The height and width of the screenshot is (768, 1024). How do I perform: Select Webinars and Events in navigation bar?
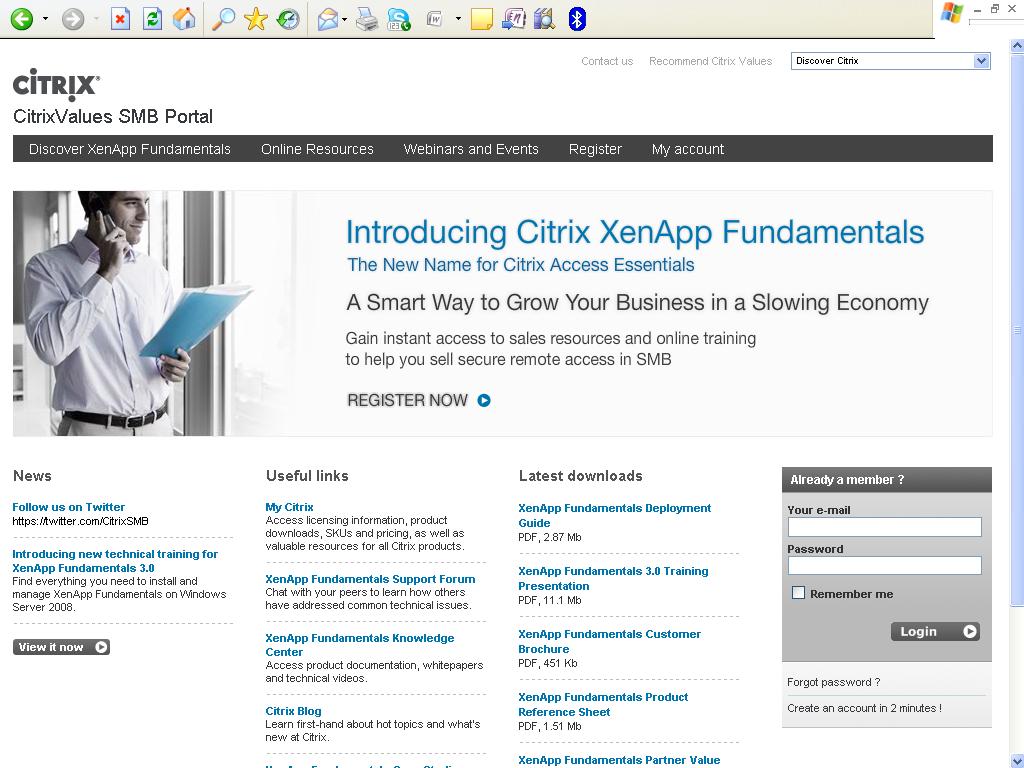click(x=471, y=149)
